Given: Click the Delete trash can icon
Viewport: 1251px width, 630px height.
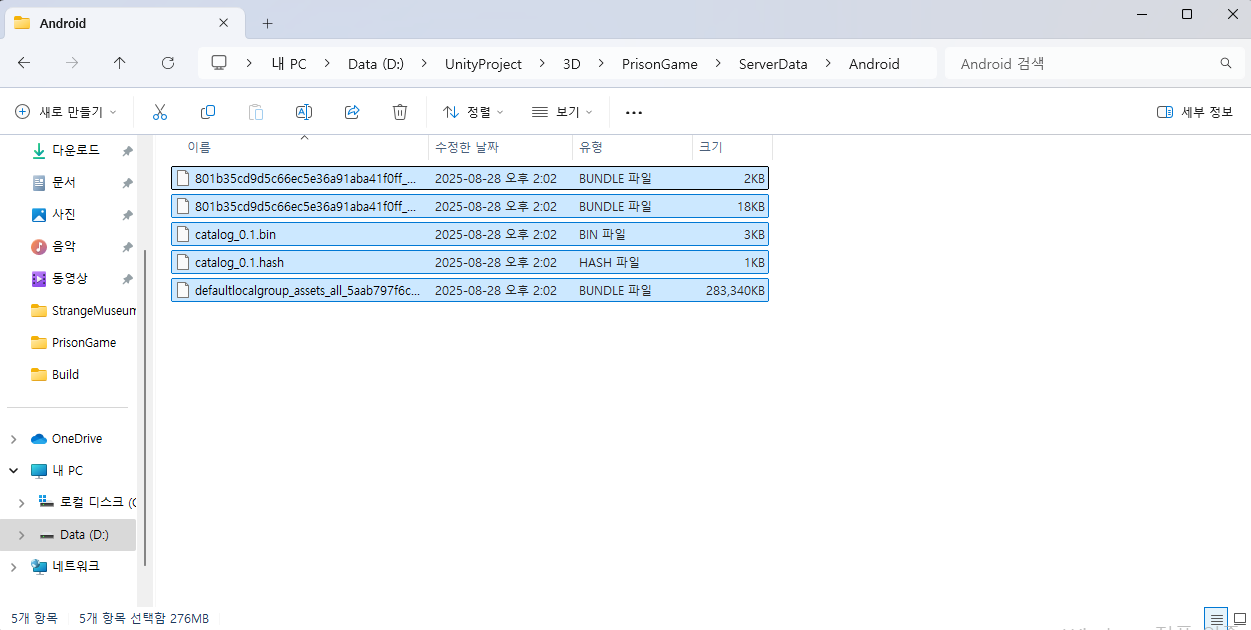Looking at the screenshot, I should coord(400,112).
